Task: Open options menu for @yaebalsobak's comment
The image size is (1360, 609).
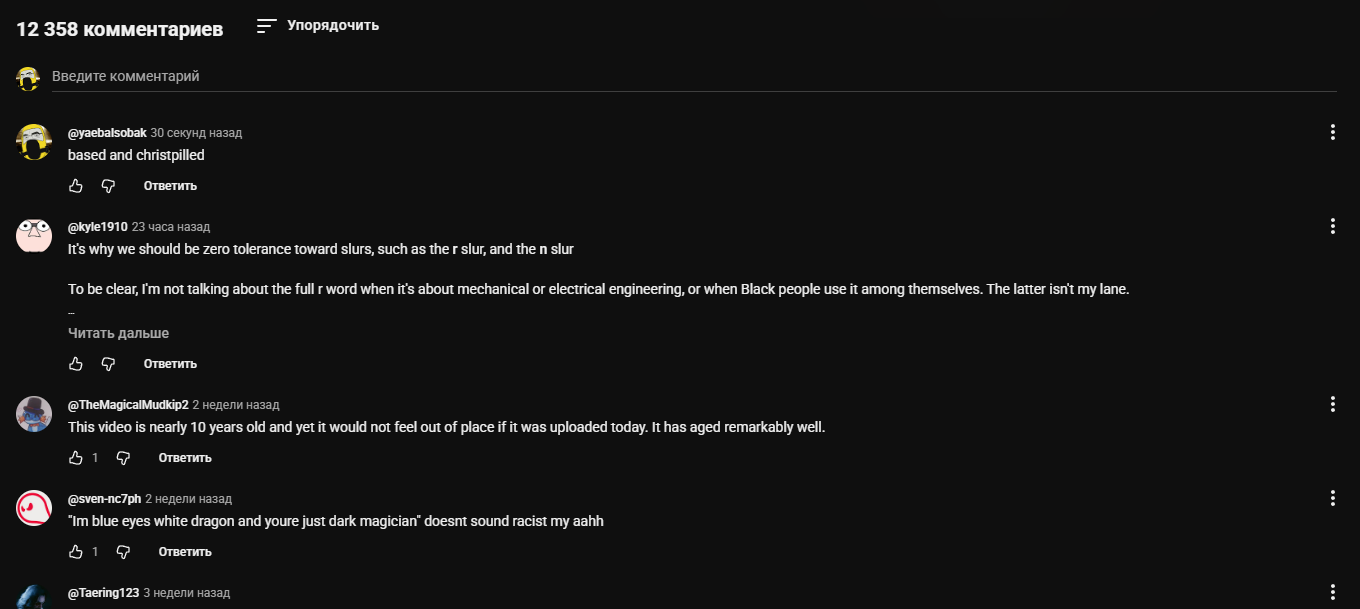Action: tap(1332, 132)
